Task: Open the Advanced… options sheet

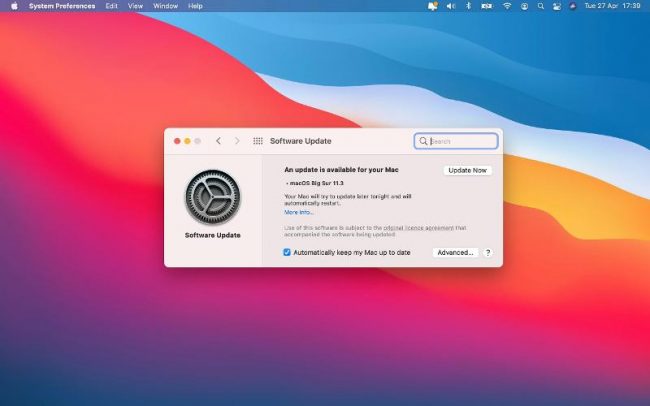Action: (455, 252)
